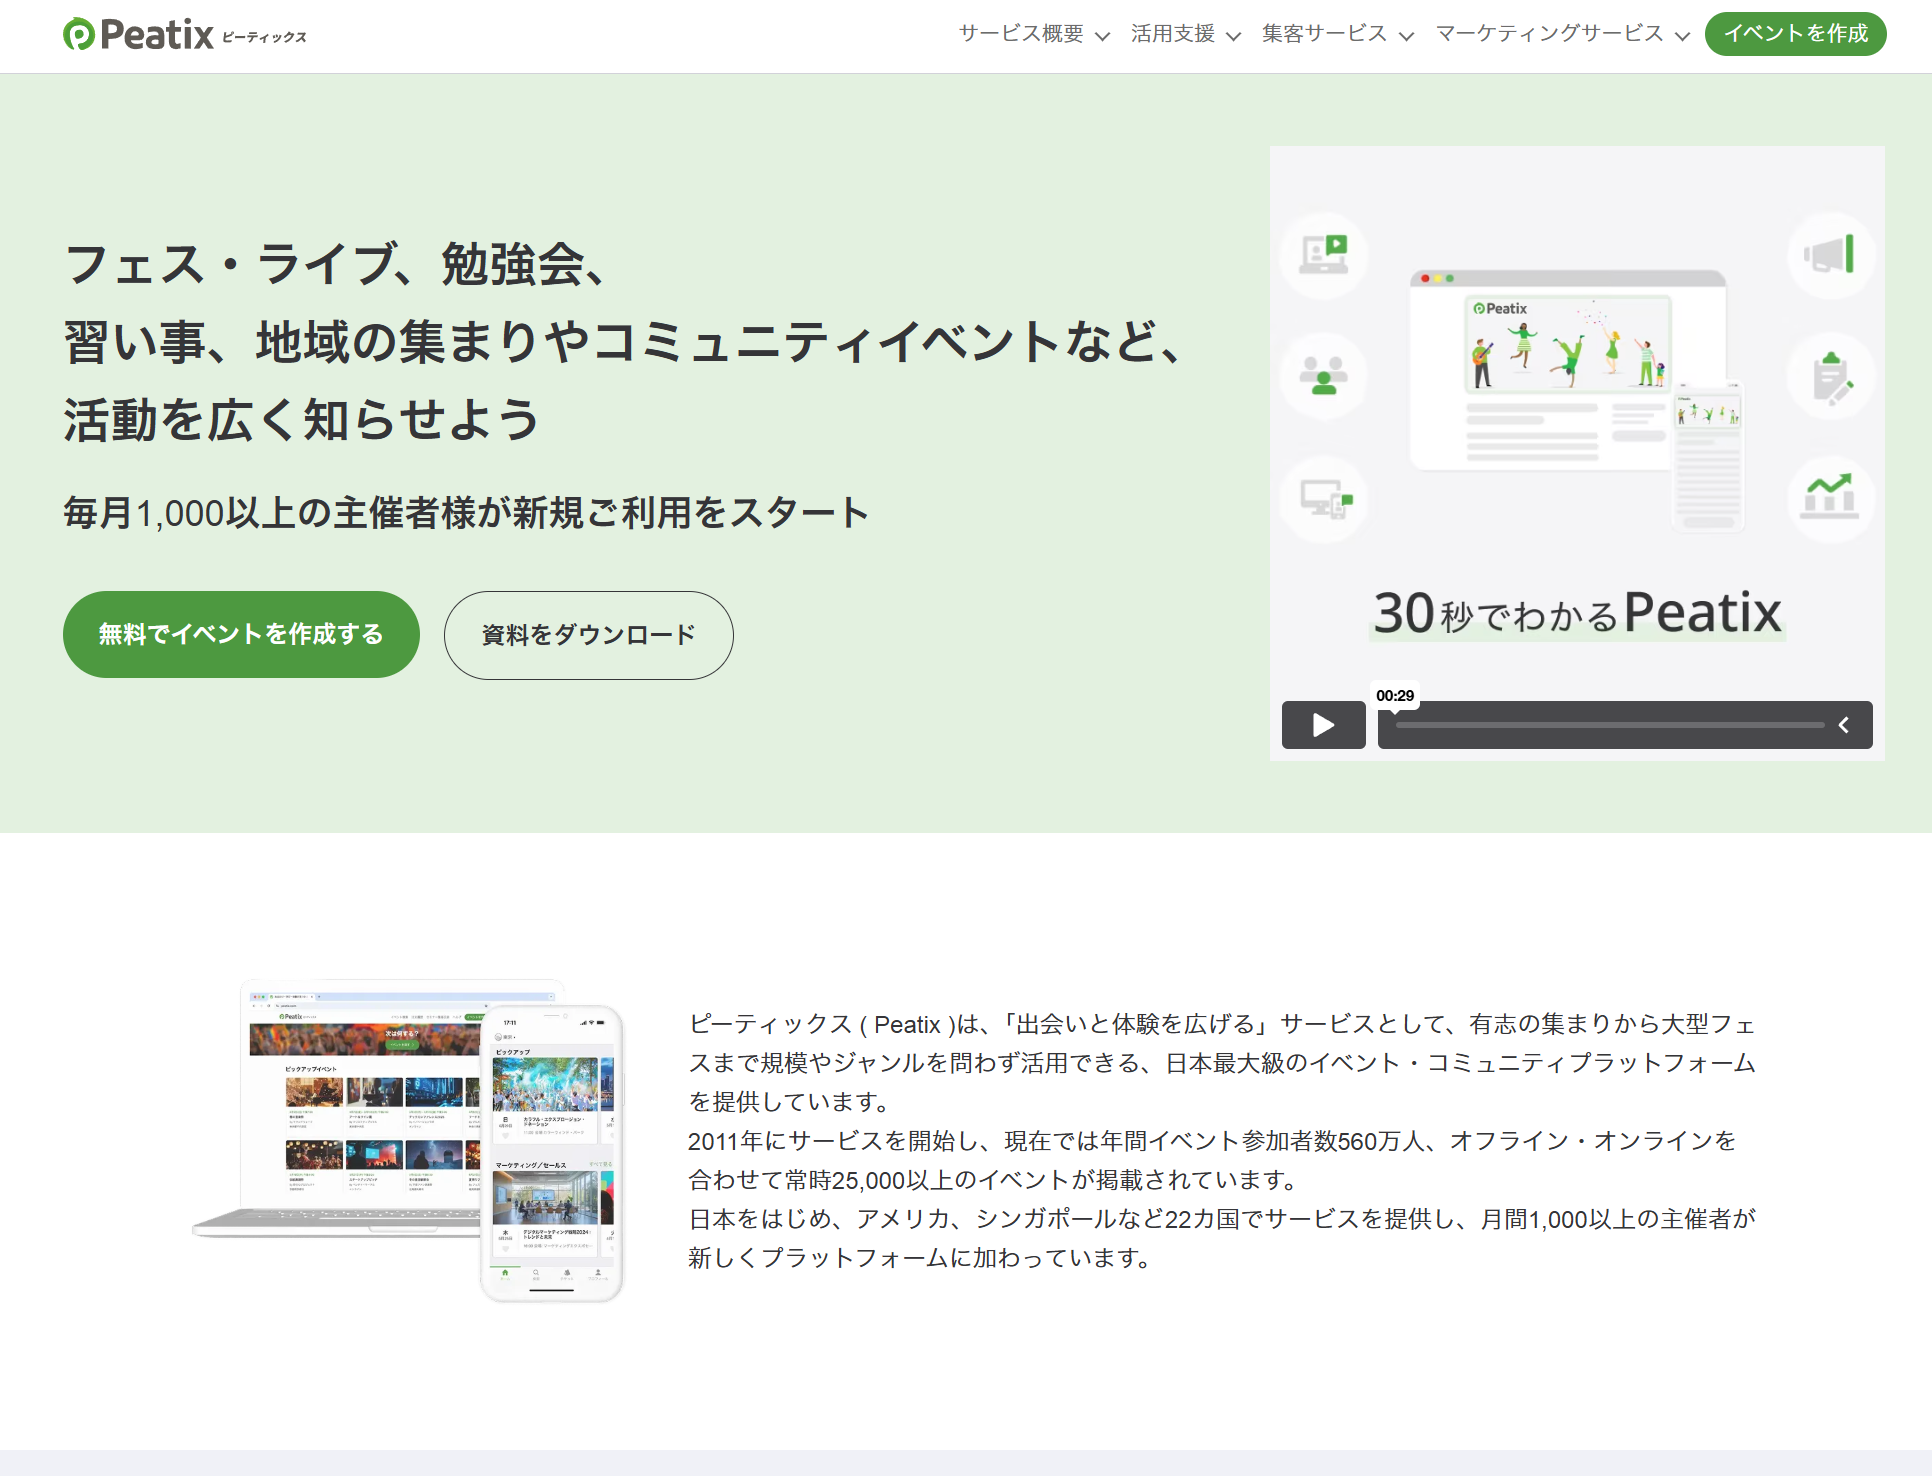Click 資料をダウンロード button
Screen dimensions: 1932x1476
588,635
